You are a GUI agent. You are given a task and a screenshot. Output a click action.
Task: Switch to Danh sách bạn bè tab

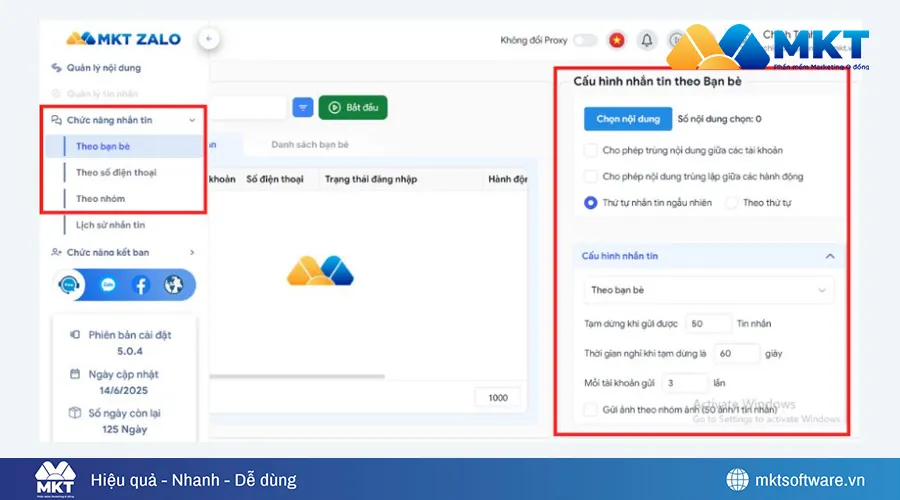pyautogui.click(x=310, y=145)
